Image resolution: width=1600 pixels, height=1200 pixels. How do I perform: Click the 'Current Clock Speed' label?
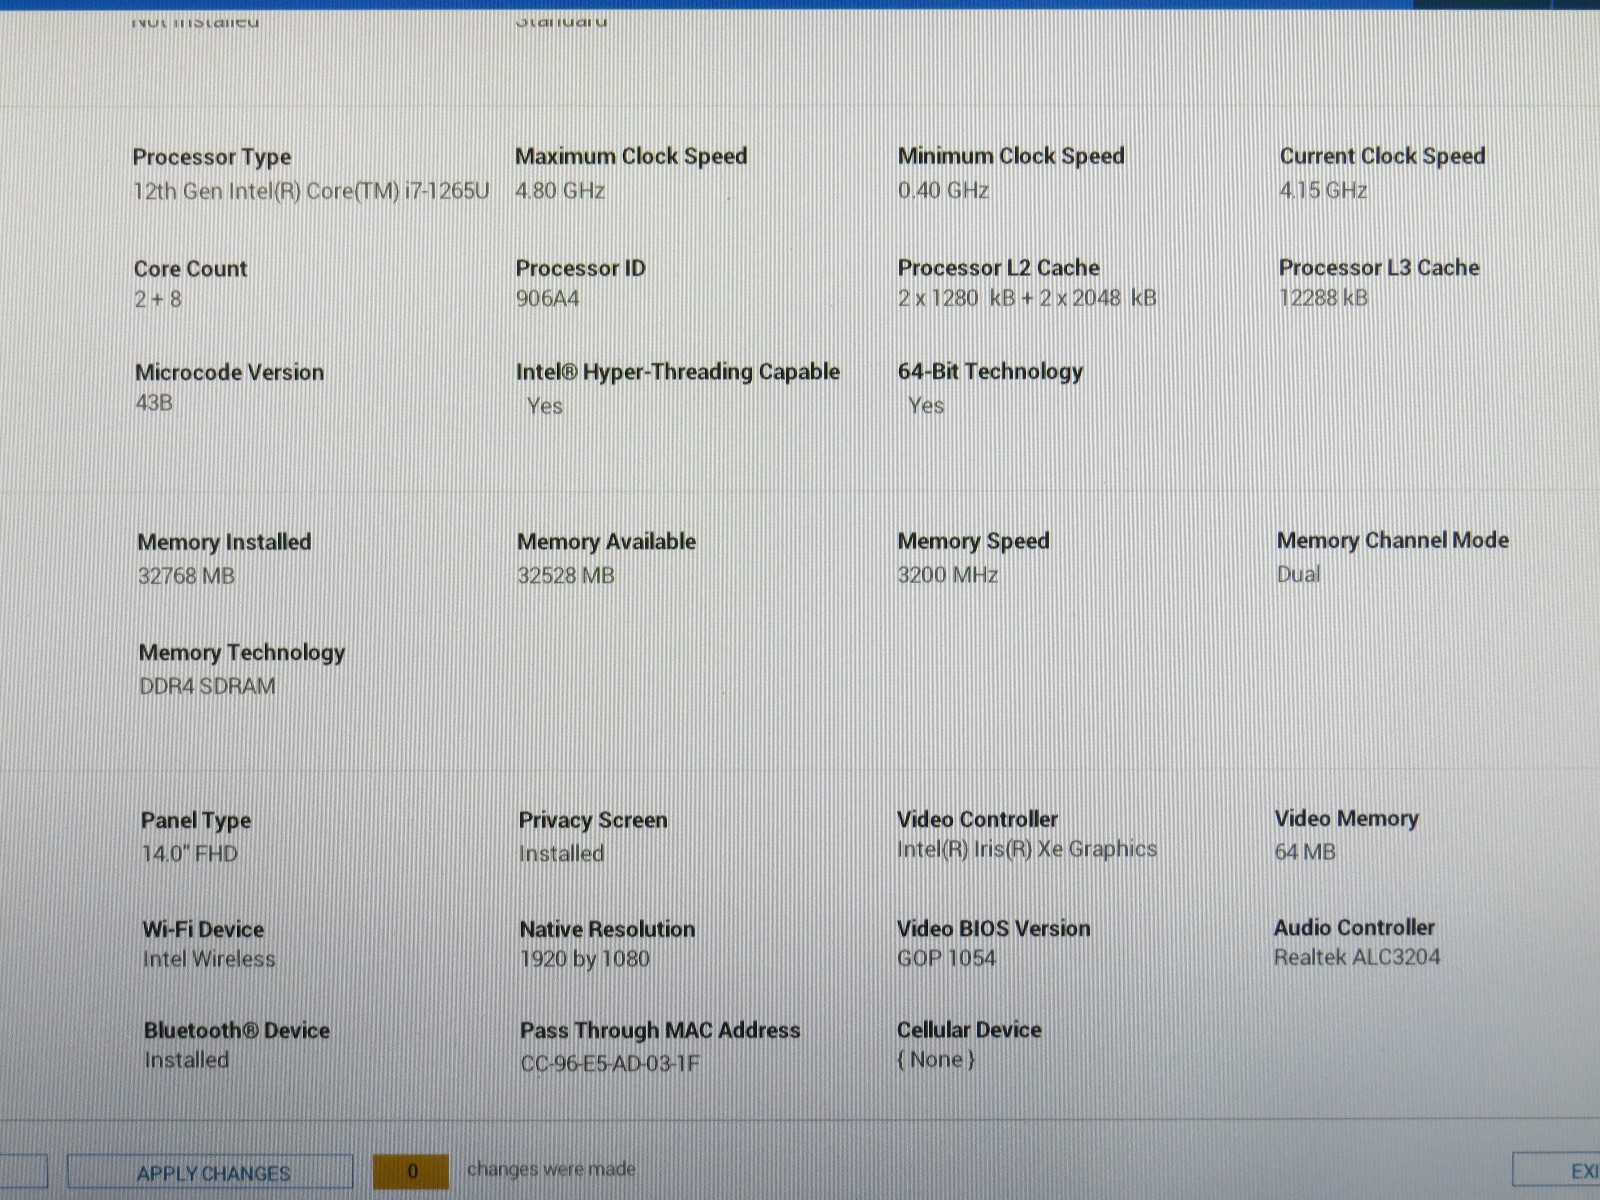(x=1382, y=156)
